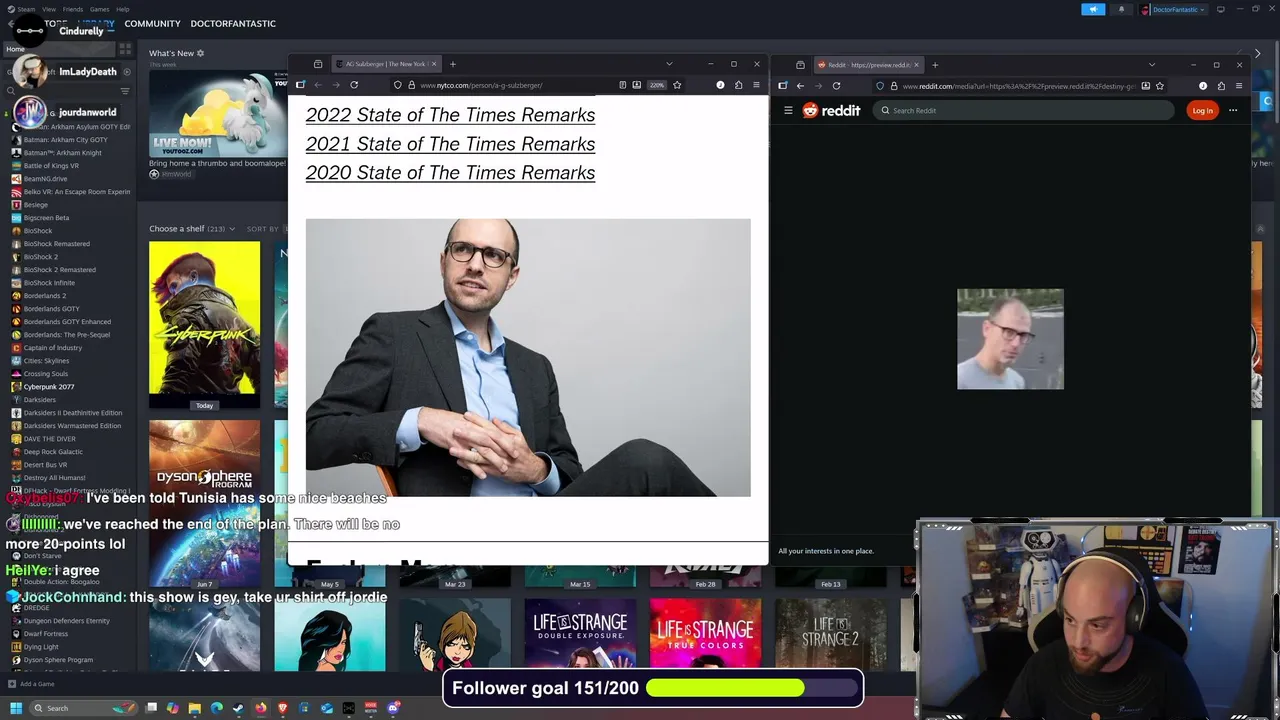Select Dyson Sphere Program in library list
Viewport: 1280px width, 720px height.
[x=58, y=660]
